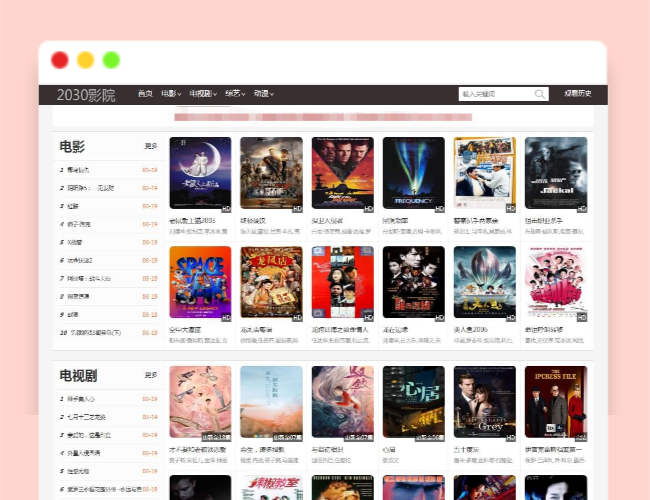650x500 pixels.
Task: Expand the 电视剧 dropdown in navbar
Action: point(203,94)
